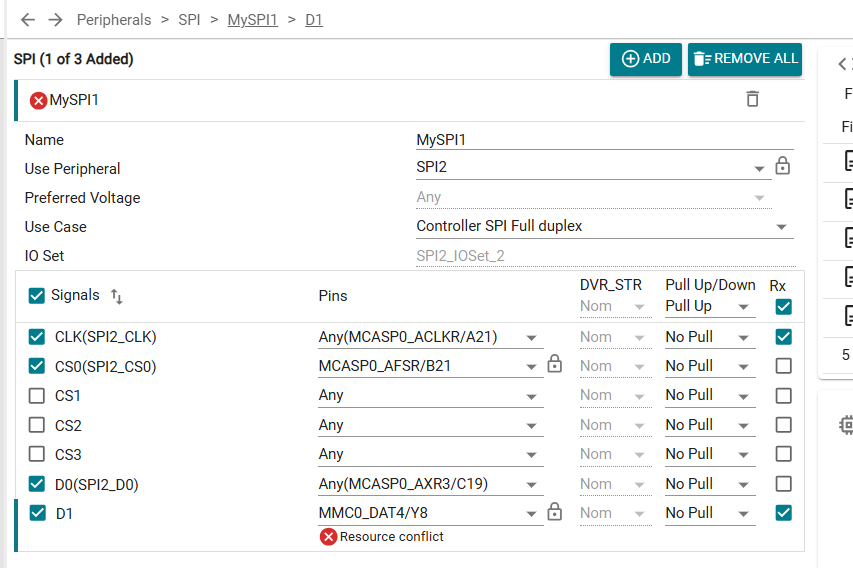Click the forward navigation arrow
Viewport: 853px width, 568px height.
55,20
